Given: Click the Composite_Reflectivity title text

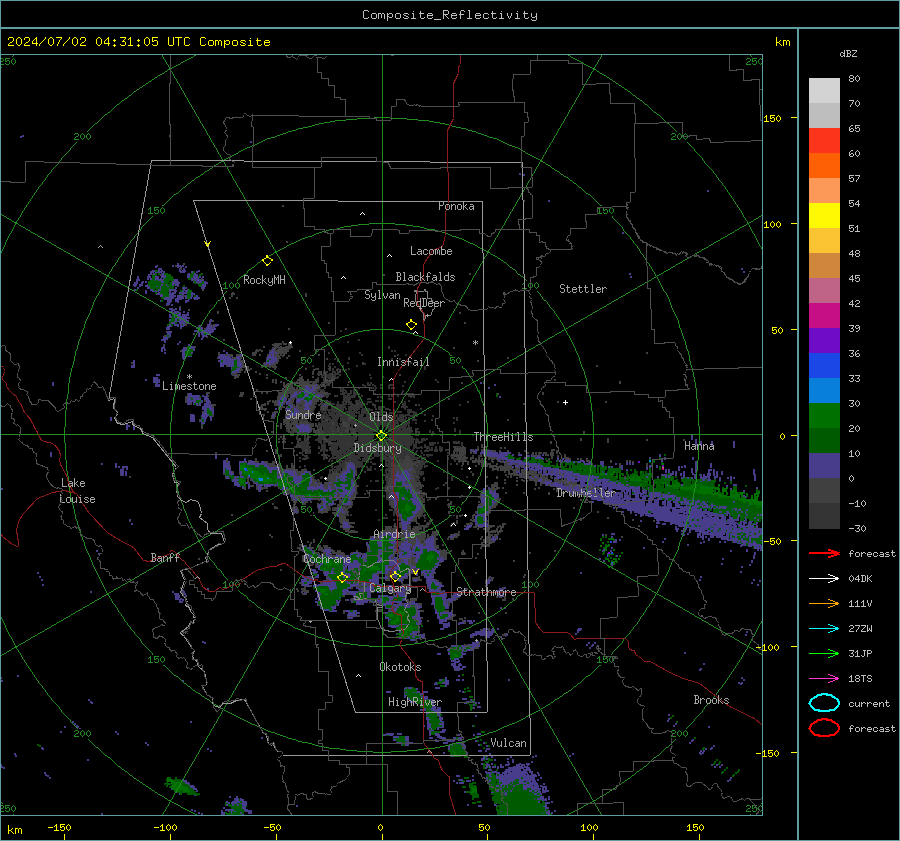Looking at the screenshot, I should pyautogui.click(x=450, y=15).
